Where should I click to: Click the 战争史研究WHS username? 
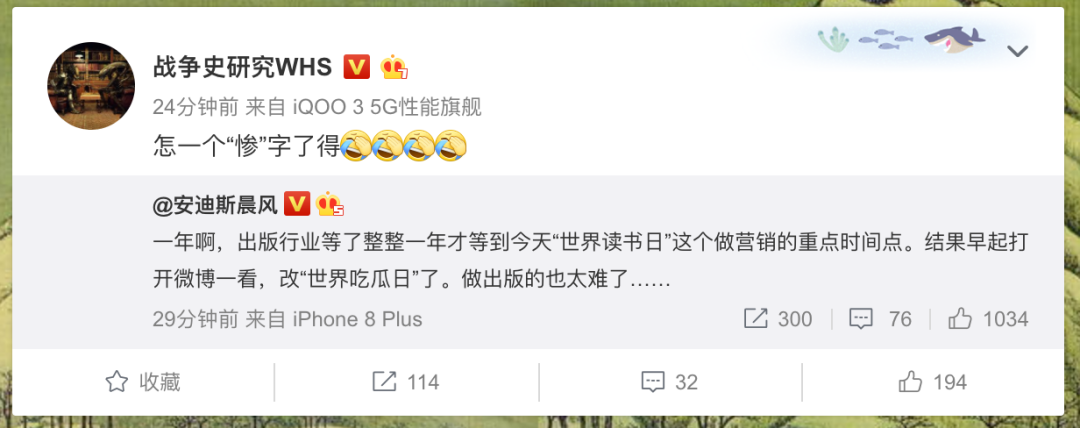pyautogui.click(x=242, y=67)
